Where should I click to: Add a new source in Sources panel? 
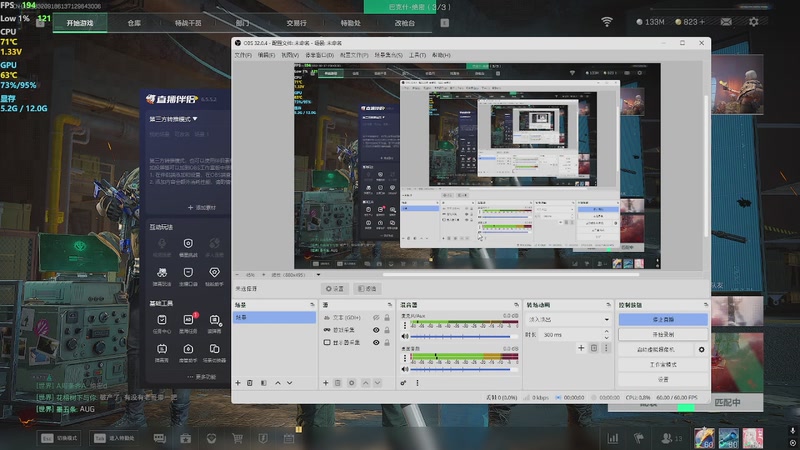point(326,383)
